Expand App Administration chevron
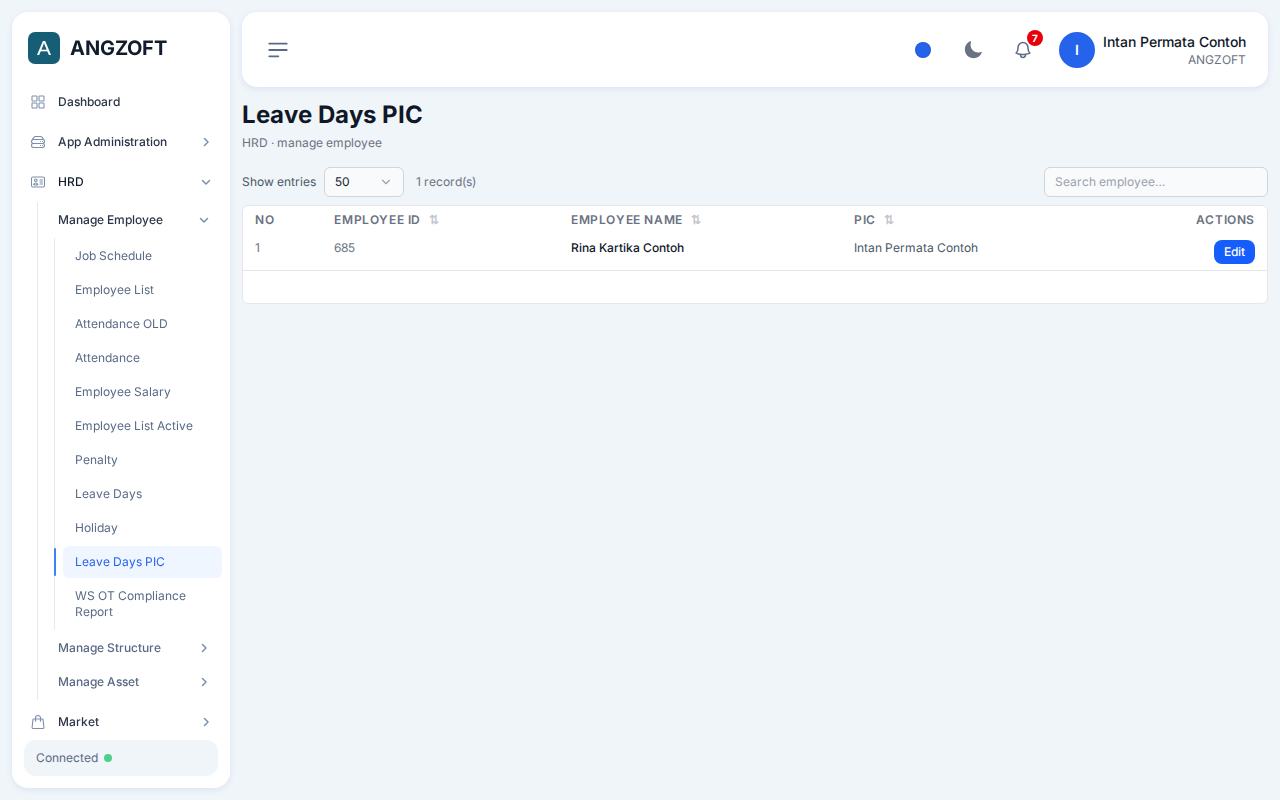Viewport: 1280px width, 800px height. [206, 142]
